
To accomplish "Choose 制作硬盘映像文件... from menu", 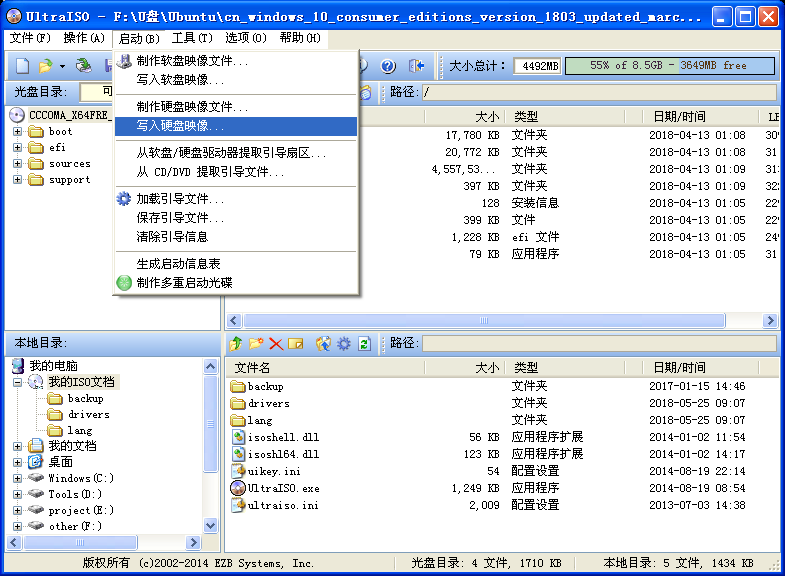I will click(x=236, y=107).
